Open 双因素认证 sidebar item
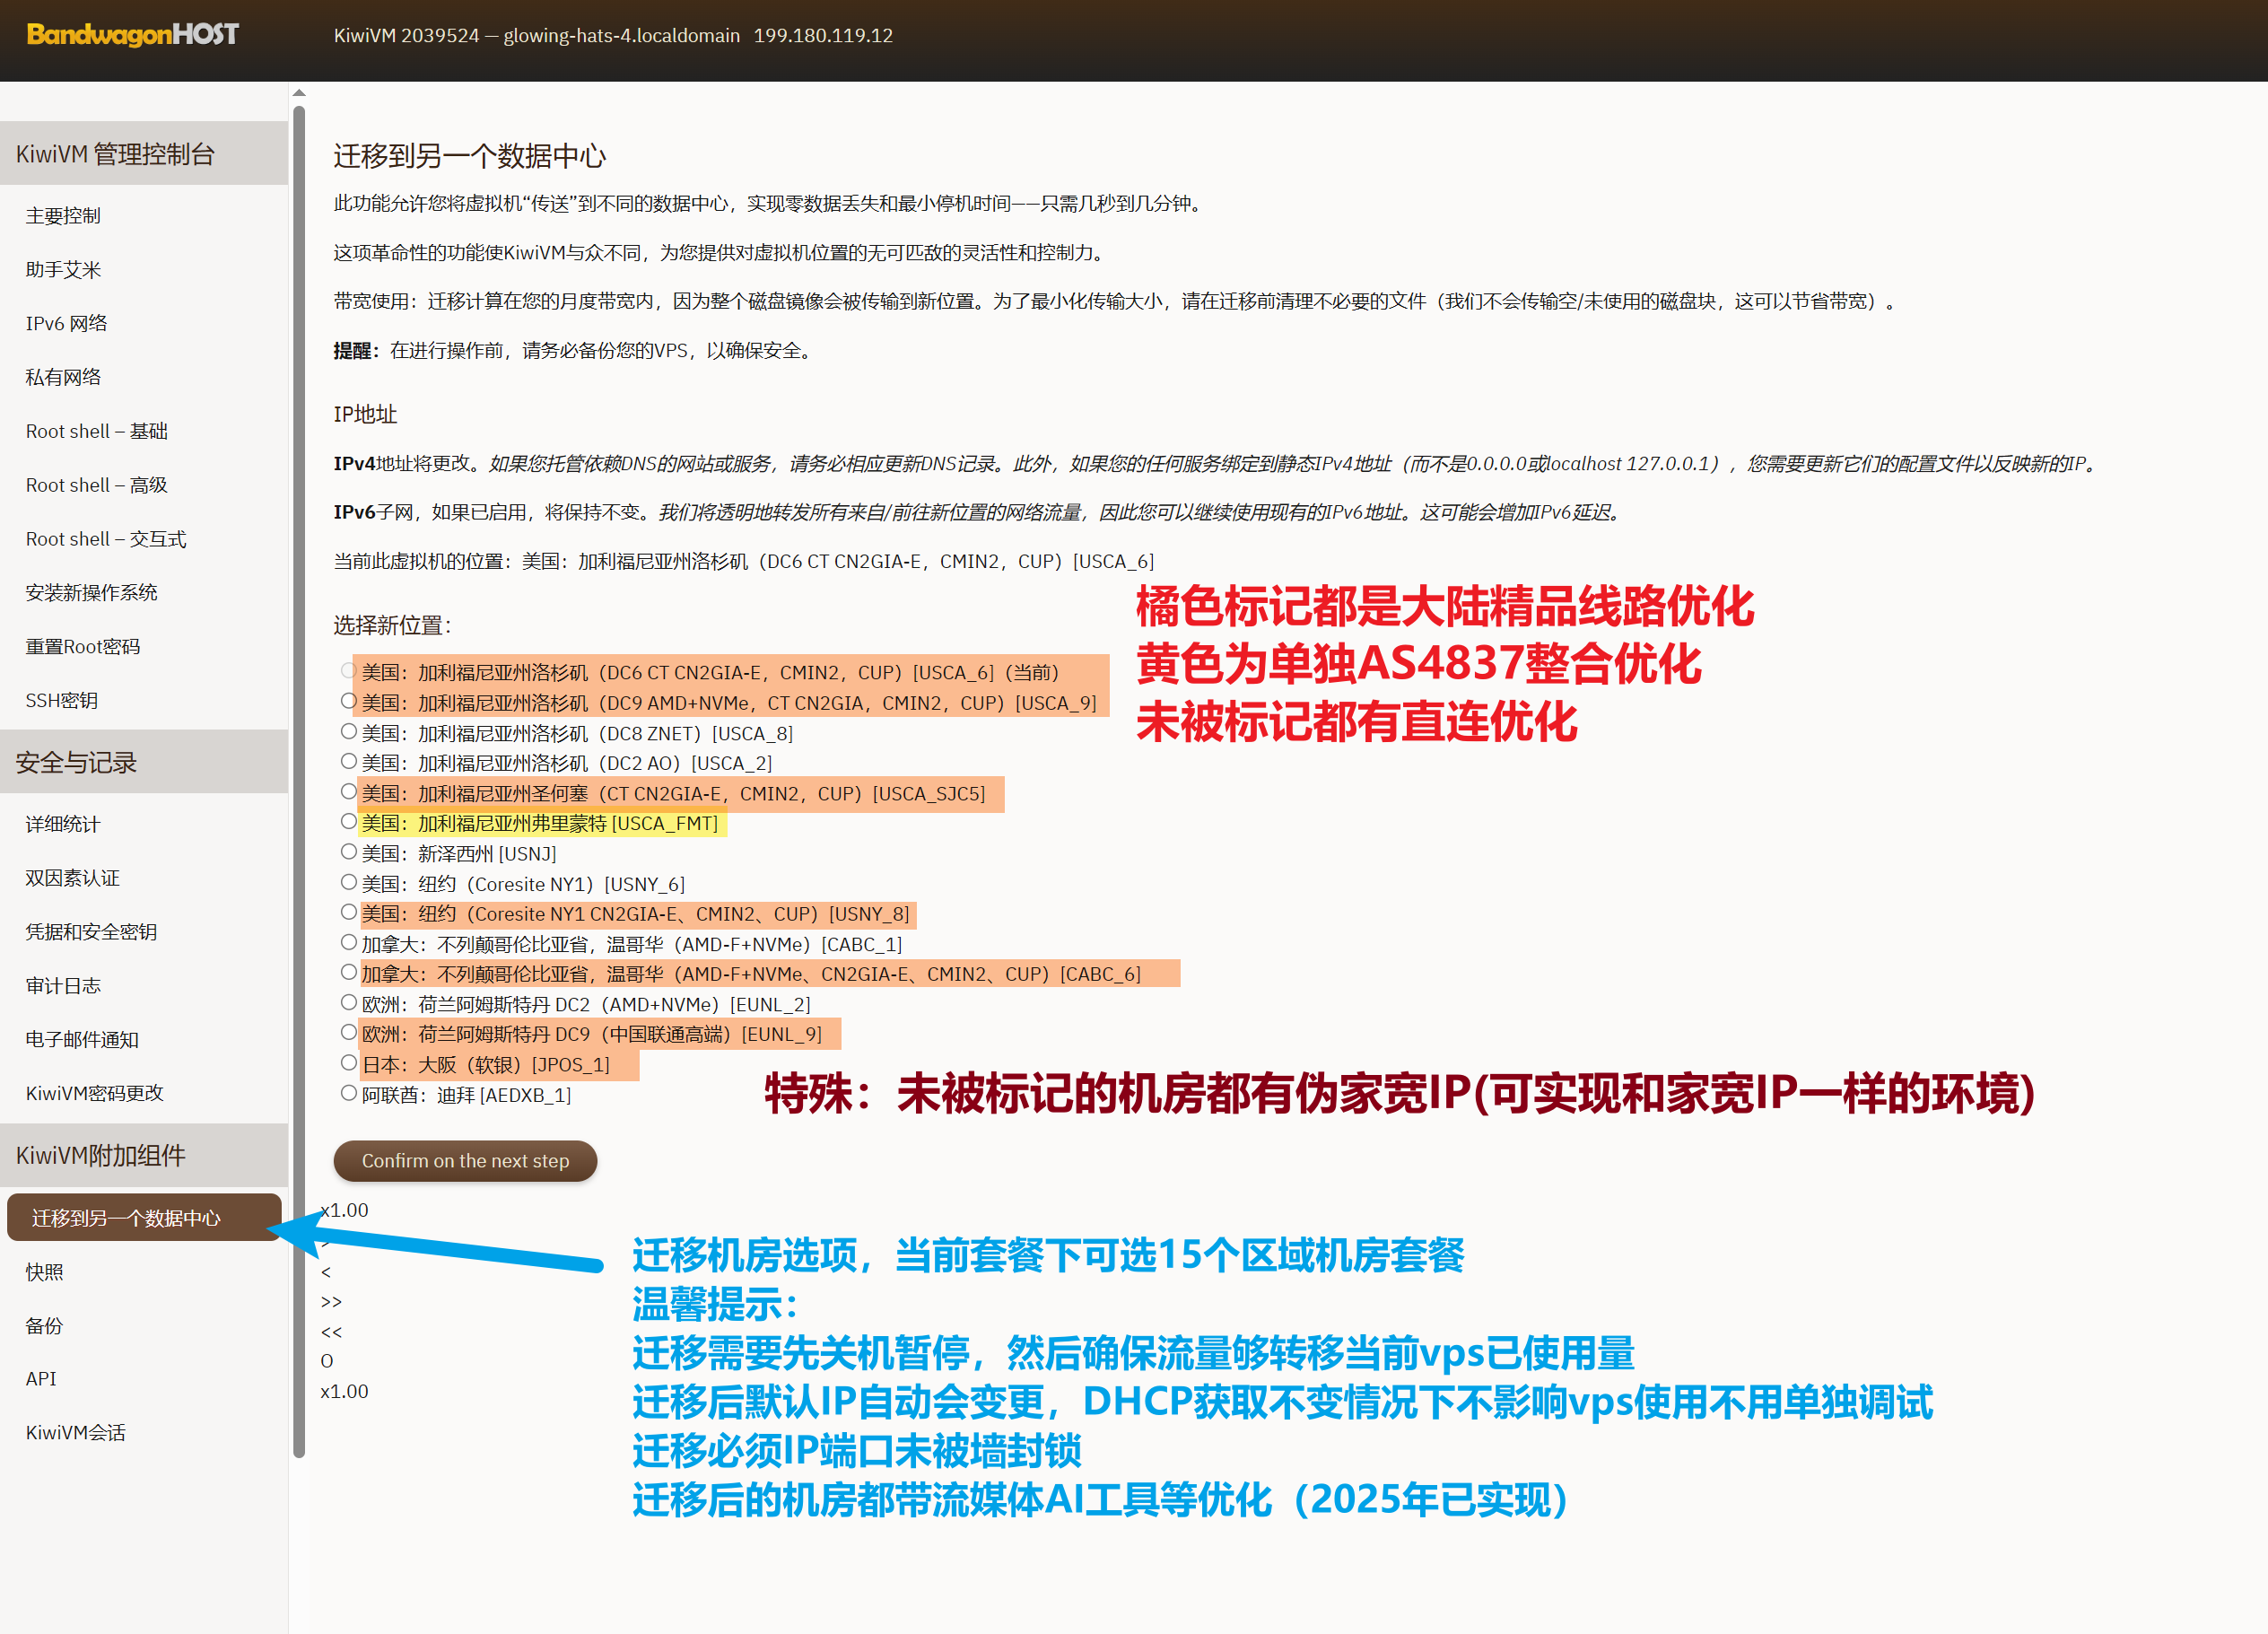Screen dimensions: 2268x1634 coord(72,878)
